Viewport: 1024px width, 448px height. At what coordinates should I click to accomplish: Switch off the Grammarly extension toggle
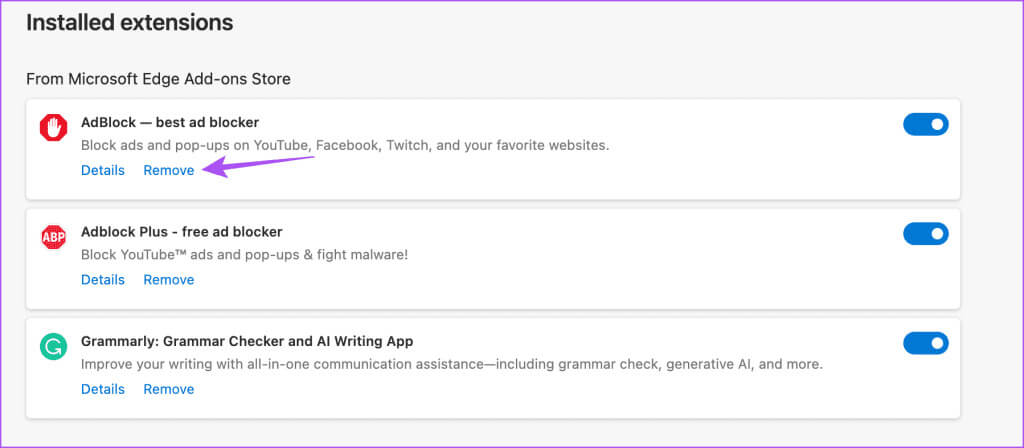point(925,343)
